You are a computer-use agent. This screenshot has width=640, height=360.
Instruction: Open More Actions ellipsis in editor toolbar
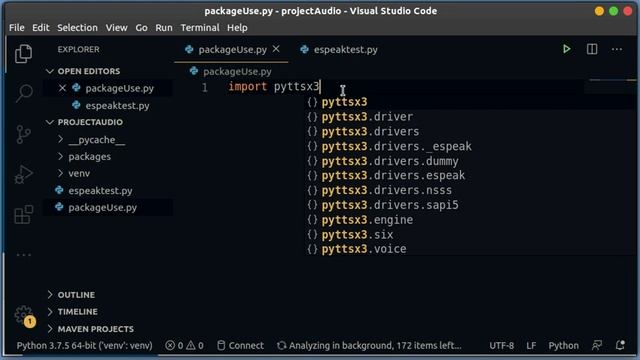(x=617, y=49)
